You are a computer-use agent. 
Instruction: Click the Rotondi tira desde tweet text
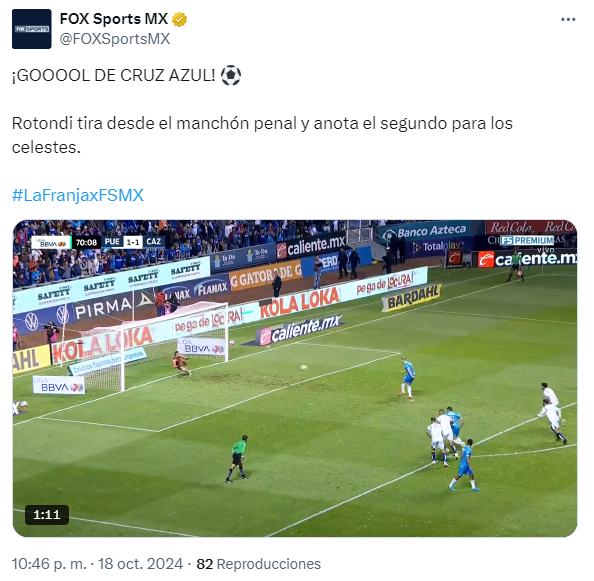click(x=262, y=135)
